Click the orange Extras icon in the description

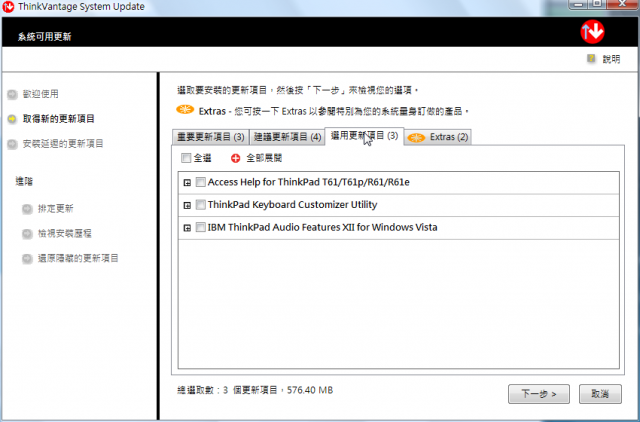(x=185, y=109)
